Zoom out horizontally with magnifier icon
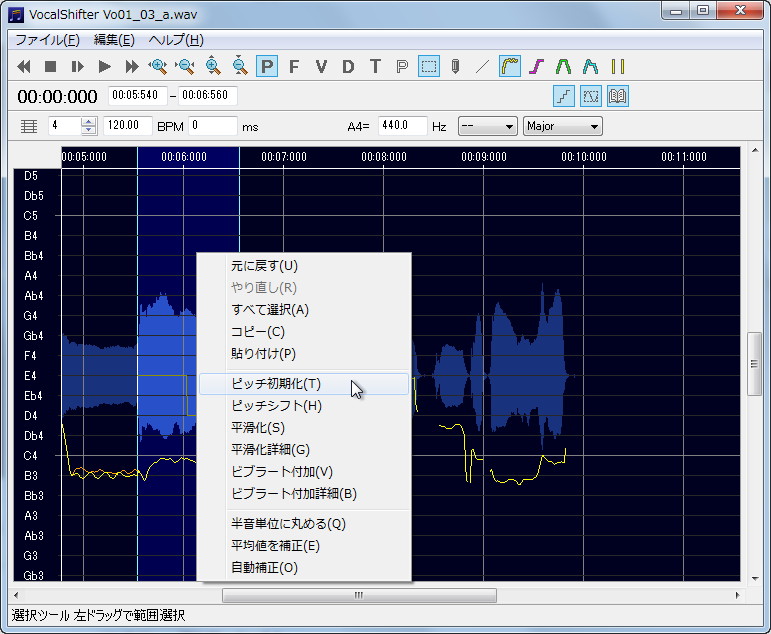 185,66
